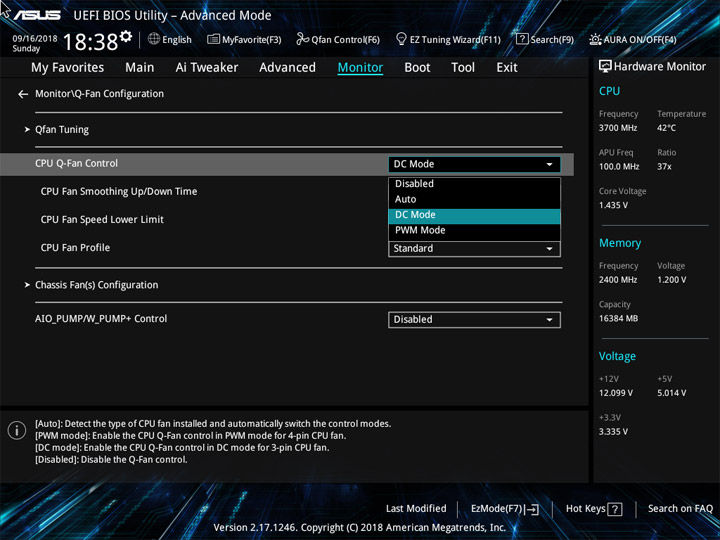Start EZ Tuning Wizard(F11) bulb icon
The width and height of the screenshot is (720, 540).
pyautogui.click(x=401, y=39)
